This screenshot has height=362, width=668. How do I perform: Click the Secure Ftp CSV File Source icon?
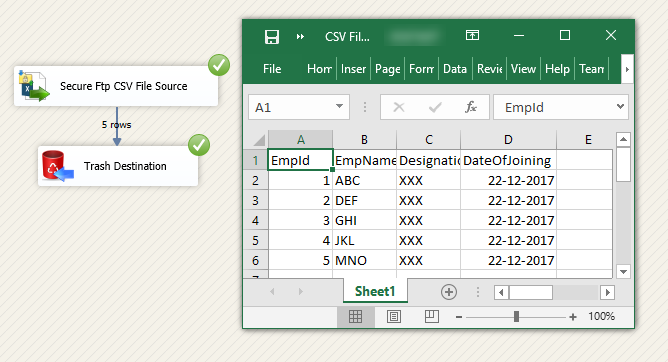click(33, 86)
